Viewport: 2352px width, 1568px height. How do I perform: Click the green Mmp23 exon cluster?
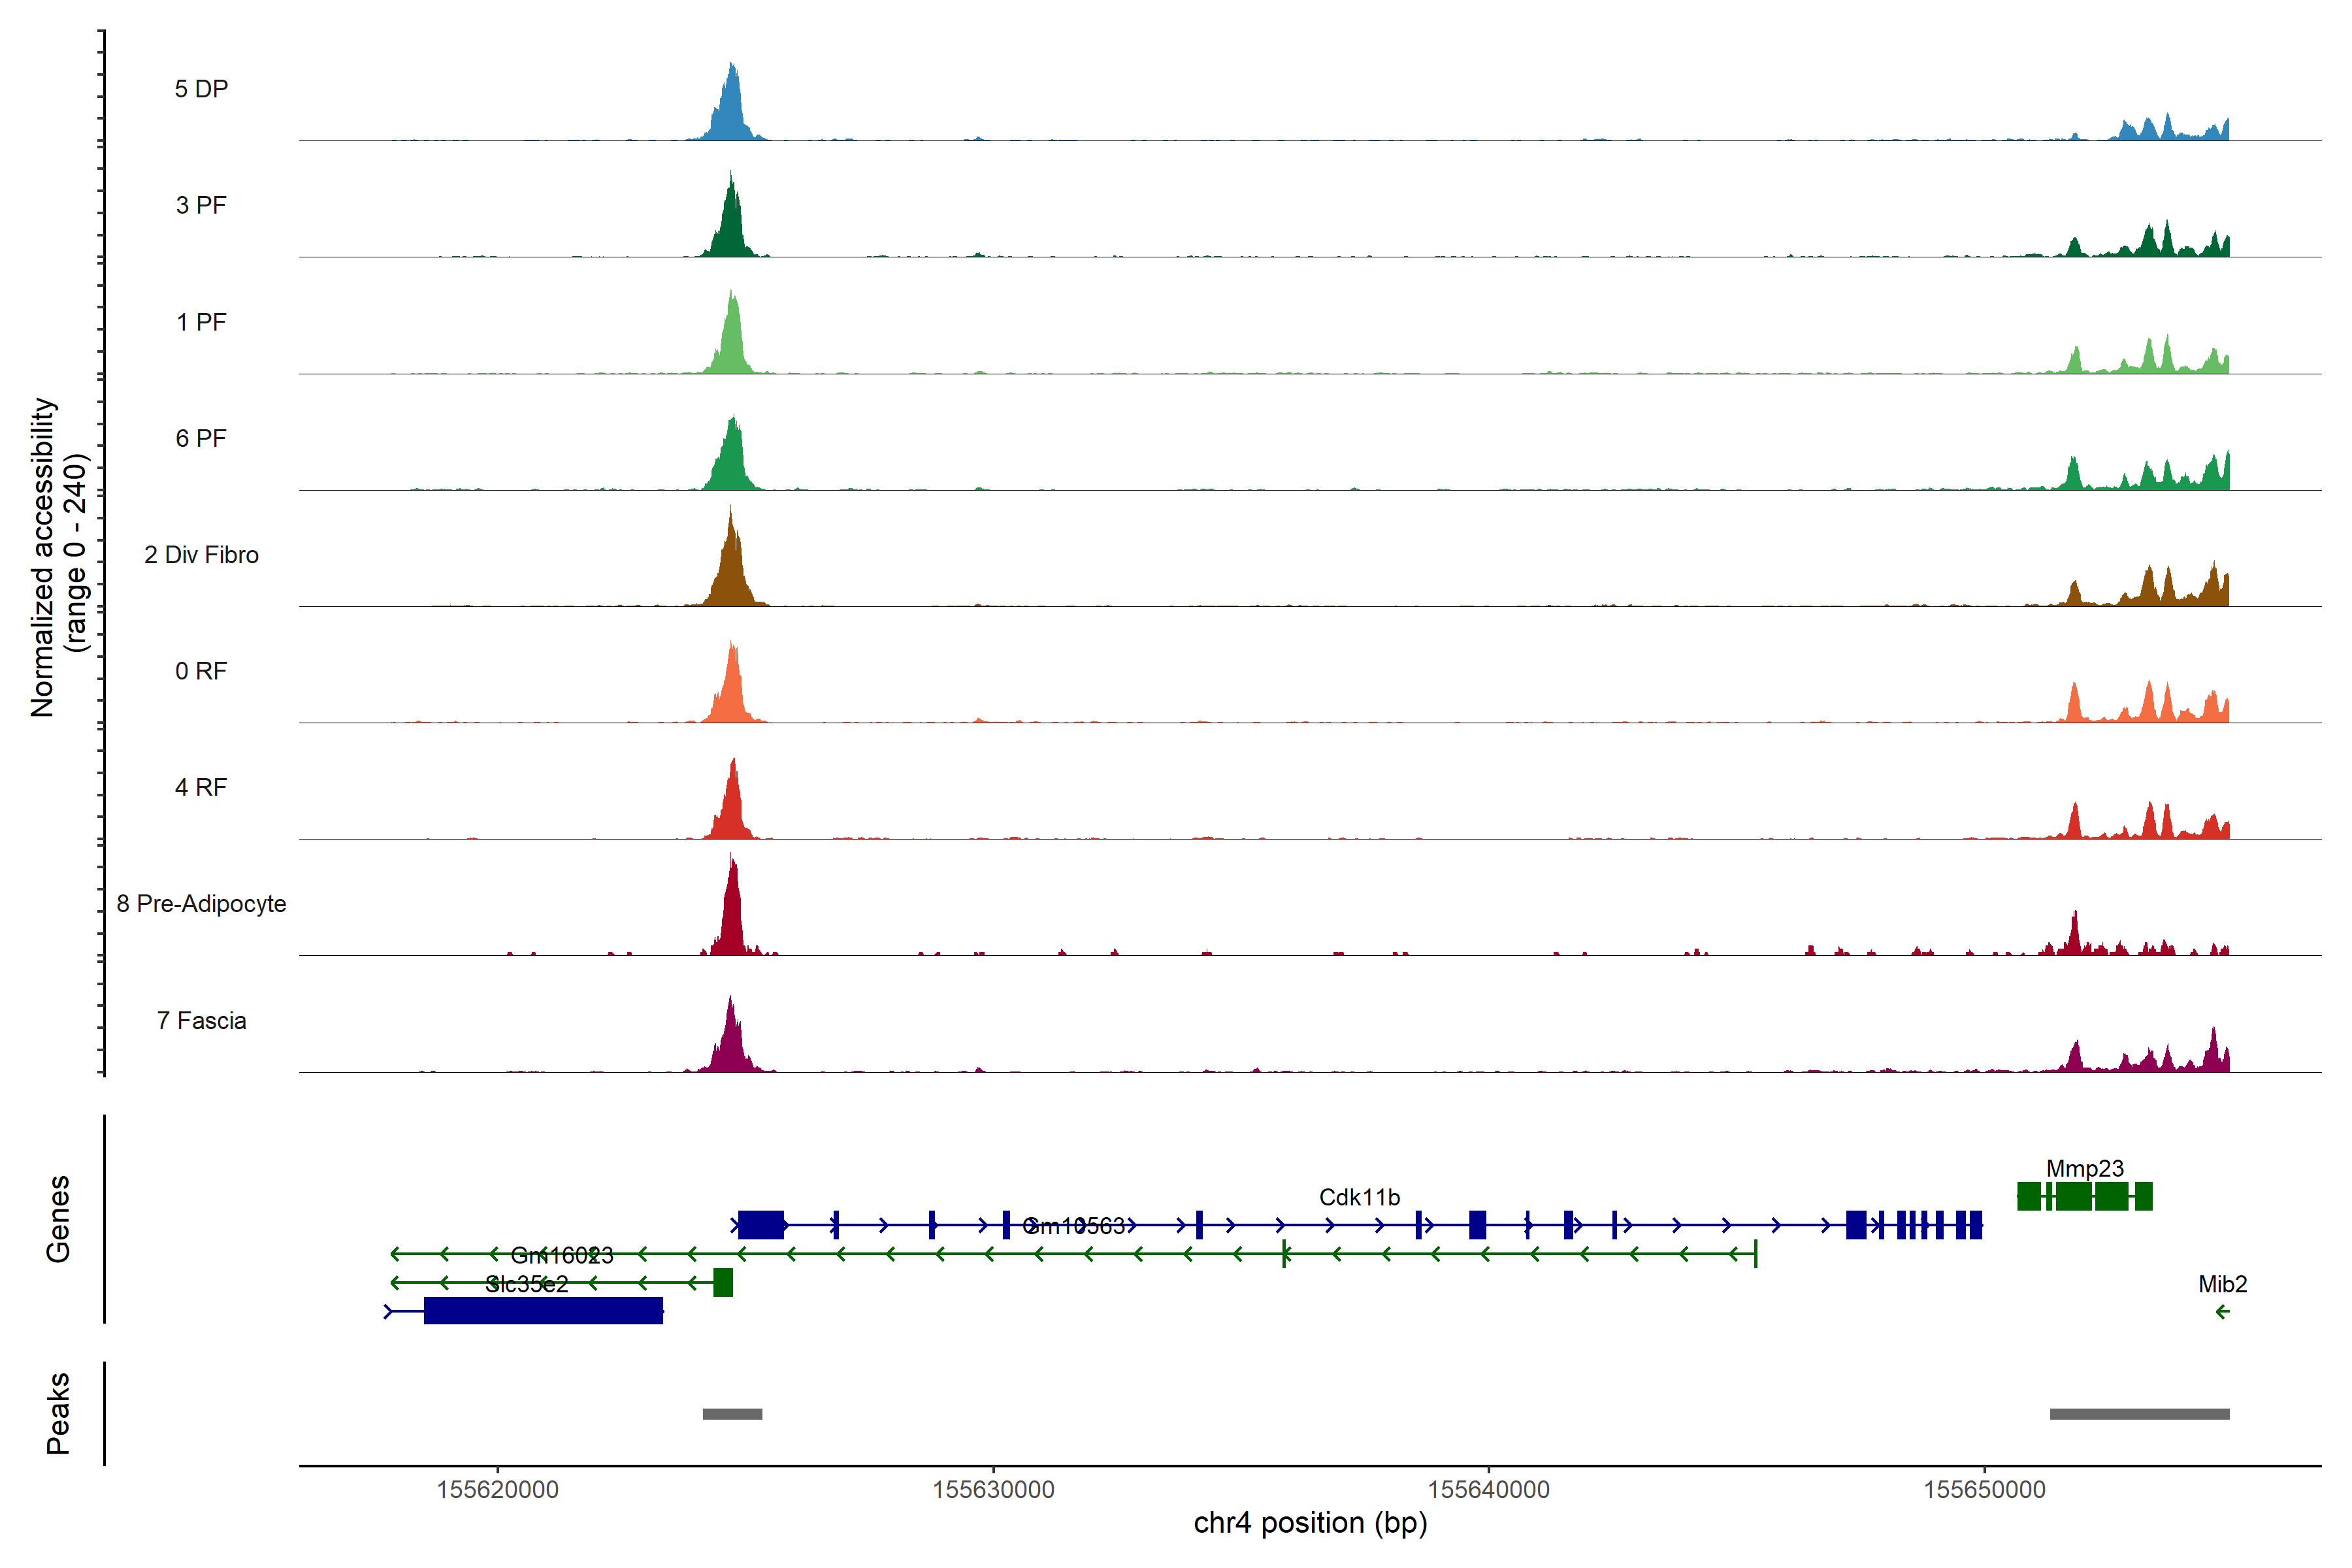tap(2084, 1196)
